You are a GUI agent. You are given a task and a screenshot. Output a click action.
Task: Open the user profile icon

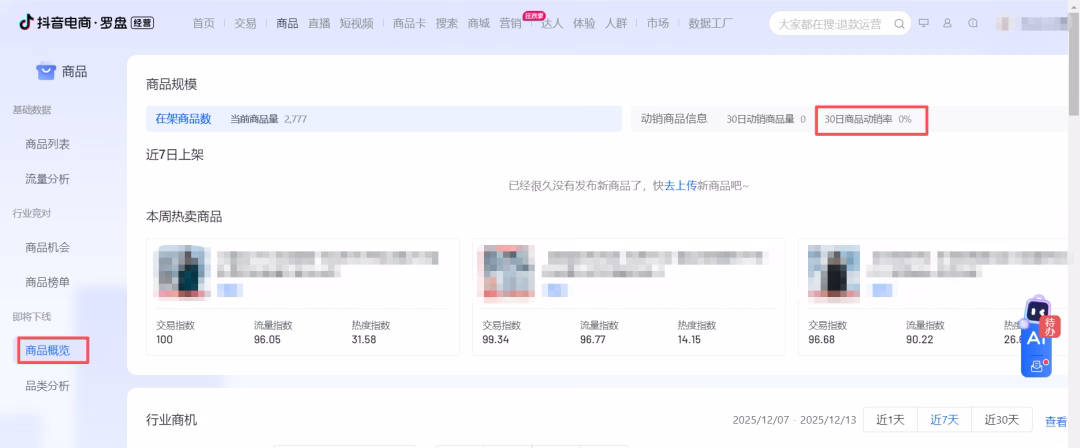pos(947,23)
